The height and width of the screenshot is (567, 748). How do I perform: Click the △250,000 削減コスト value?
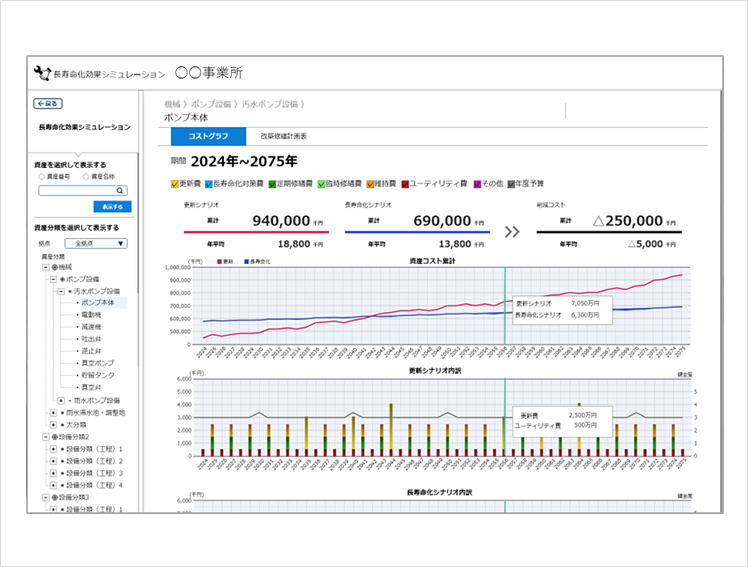click(x=628, y=221)
